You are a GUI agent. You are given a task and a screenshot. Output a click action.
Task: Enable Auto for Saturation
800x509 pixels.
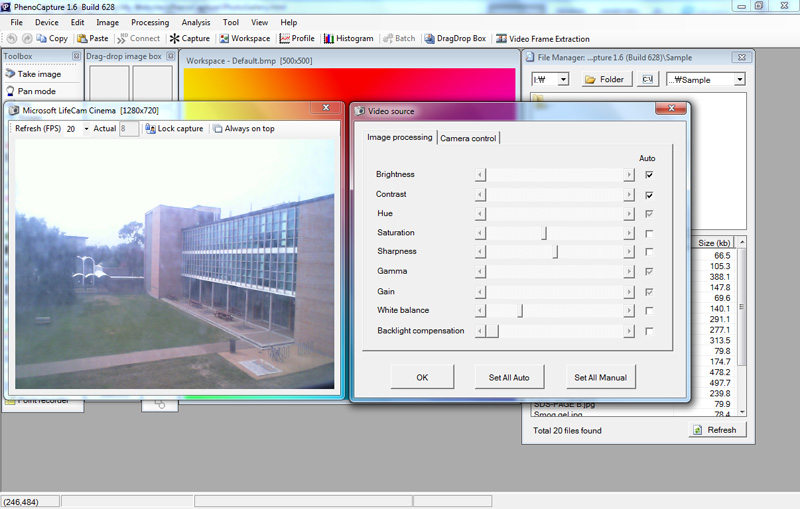pos(649,233)
